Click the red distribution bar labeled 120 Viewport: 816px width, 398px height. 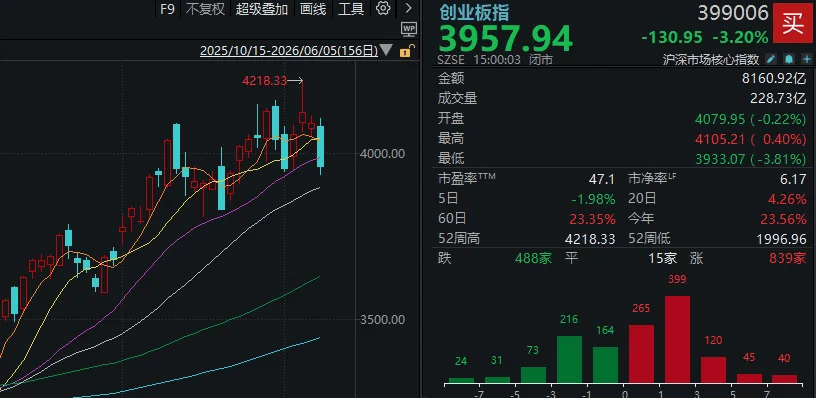[x=713, y=370]
